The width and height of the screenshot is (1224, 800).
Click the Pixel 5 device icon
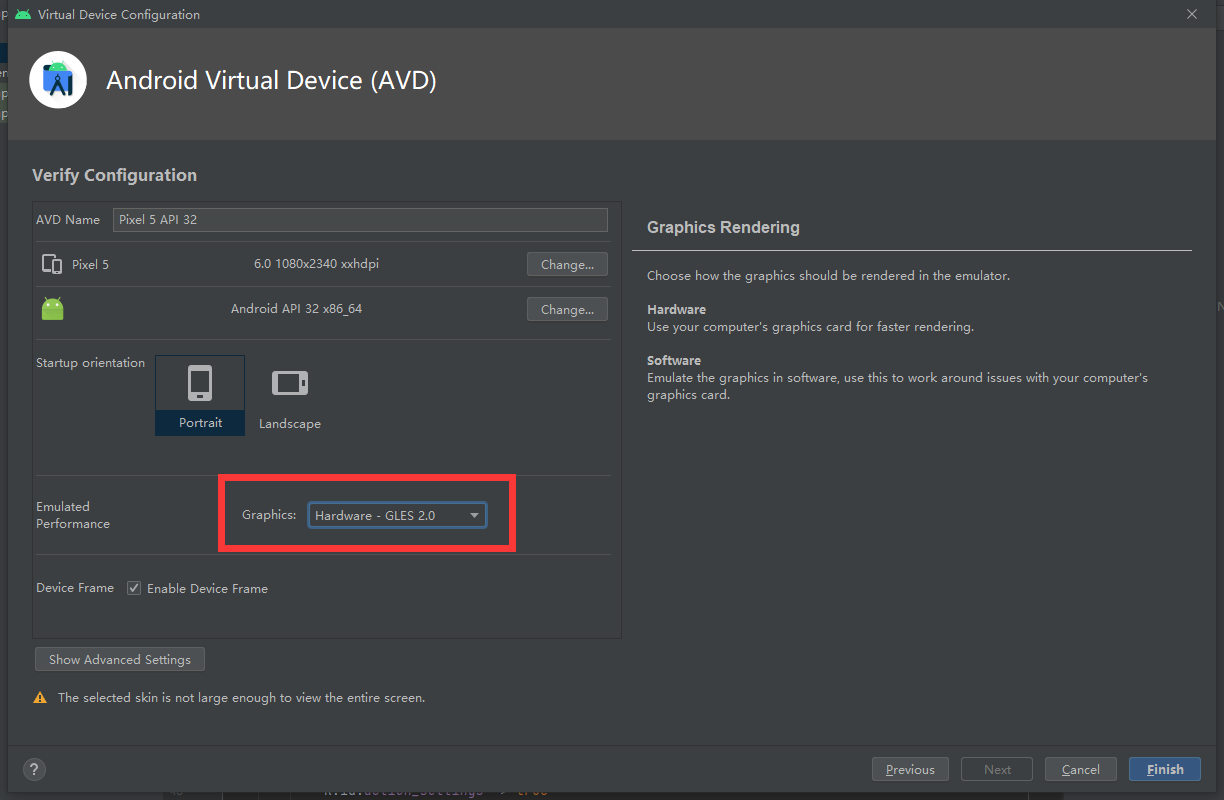52,265
